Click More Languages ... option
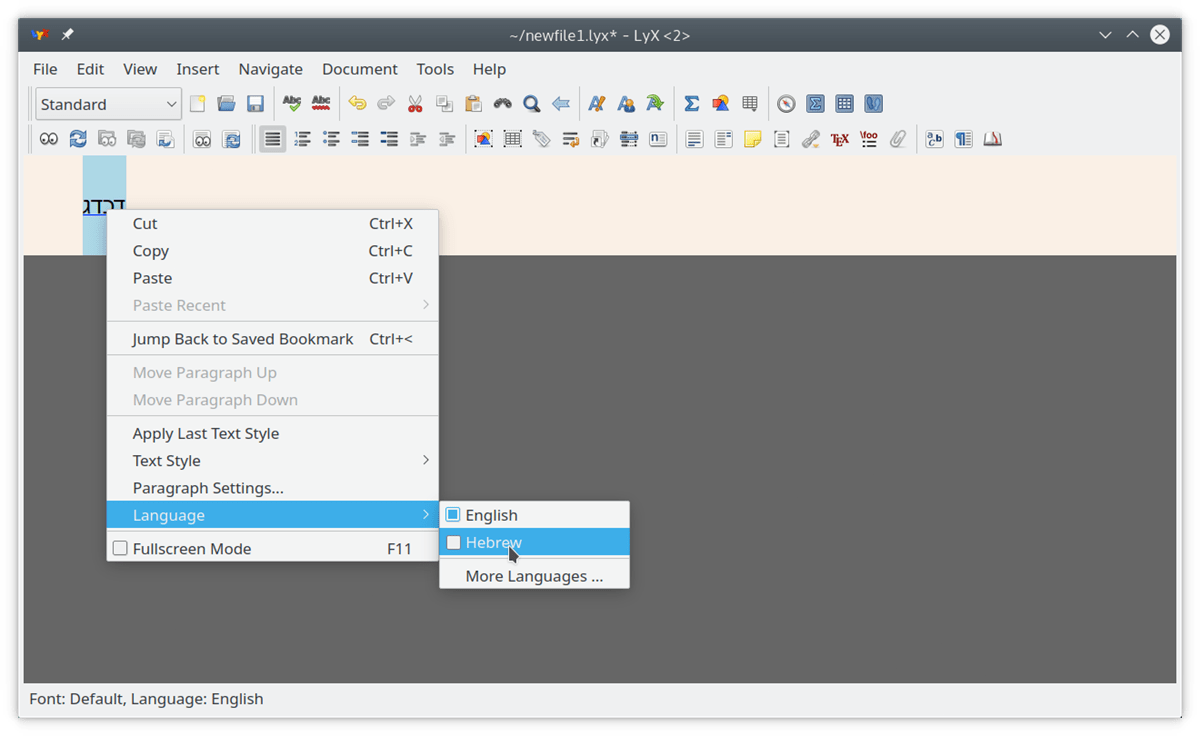 coord(534,576)
